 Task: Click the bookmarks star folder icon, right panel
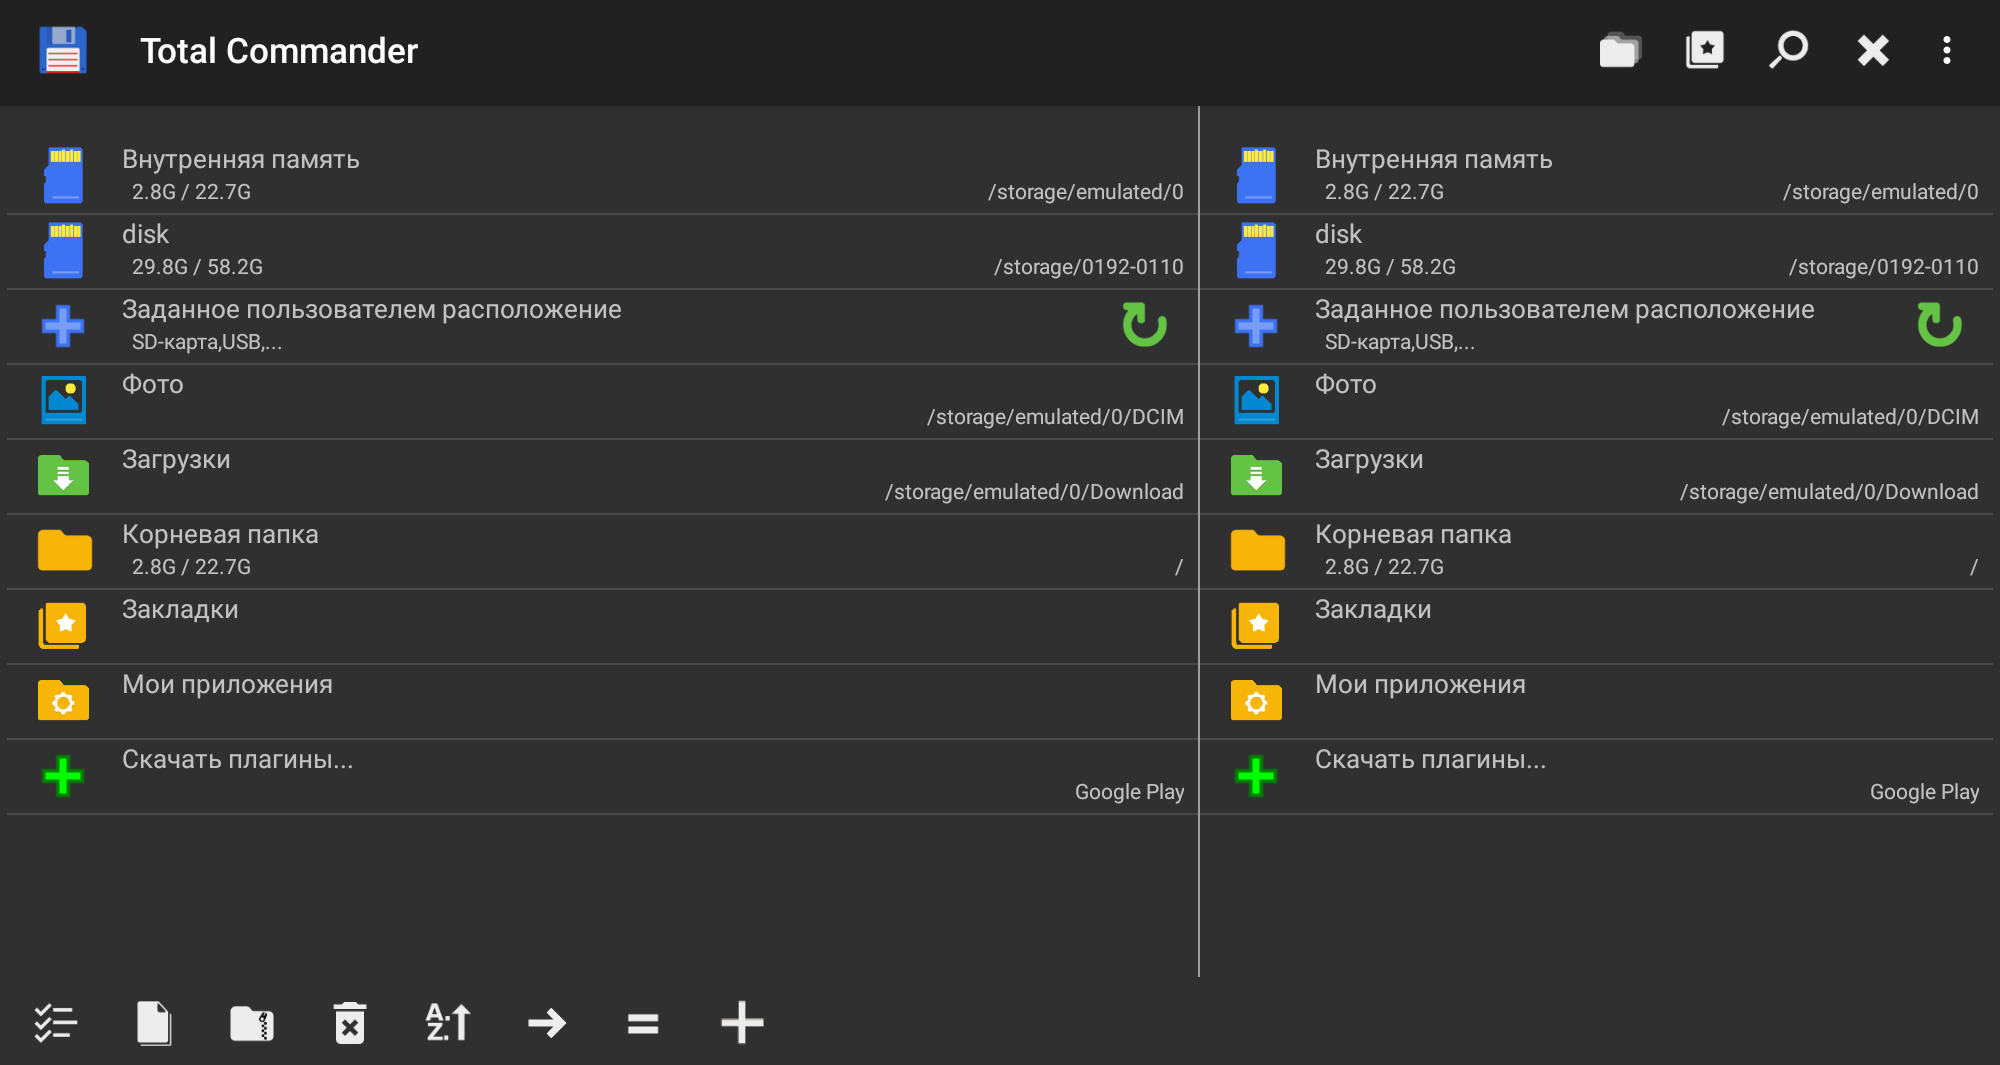[x=1256, y=625]
